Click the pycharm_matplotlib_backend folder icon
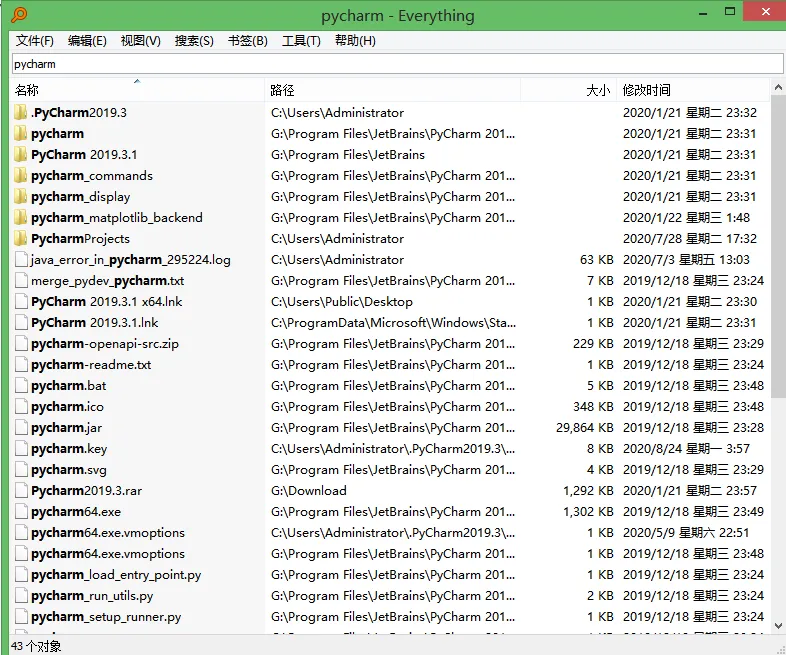Viewport: 786px width, 655px height. pyautogui.click(x=21, y=217)
